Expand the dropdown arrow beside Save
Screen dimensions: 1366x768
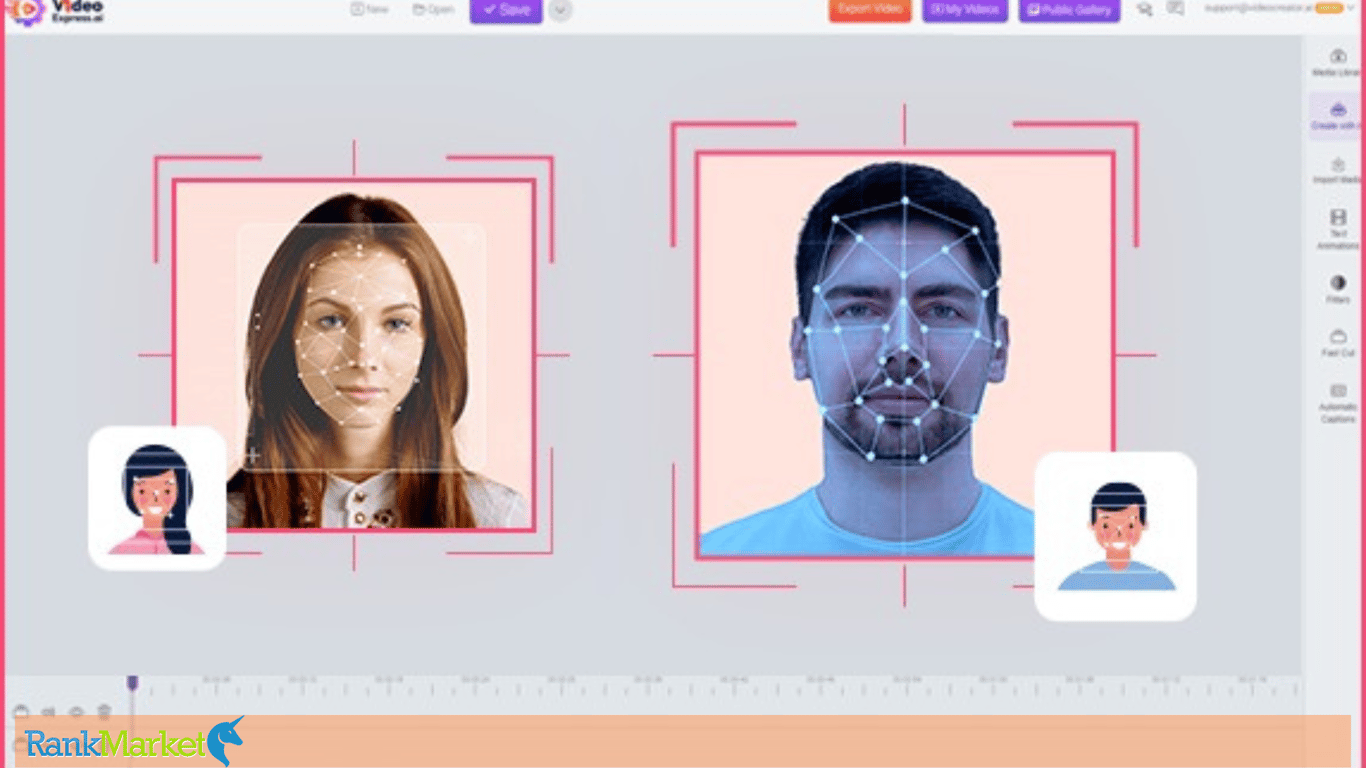click(x=560, y=10)
